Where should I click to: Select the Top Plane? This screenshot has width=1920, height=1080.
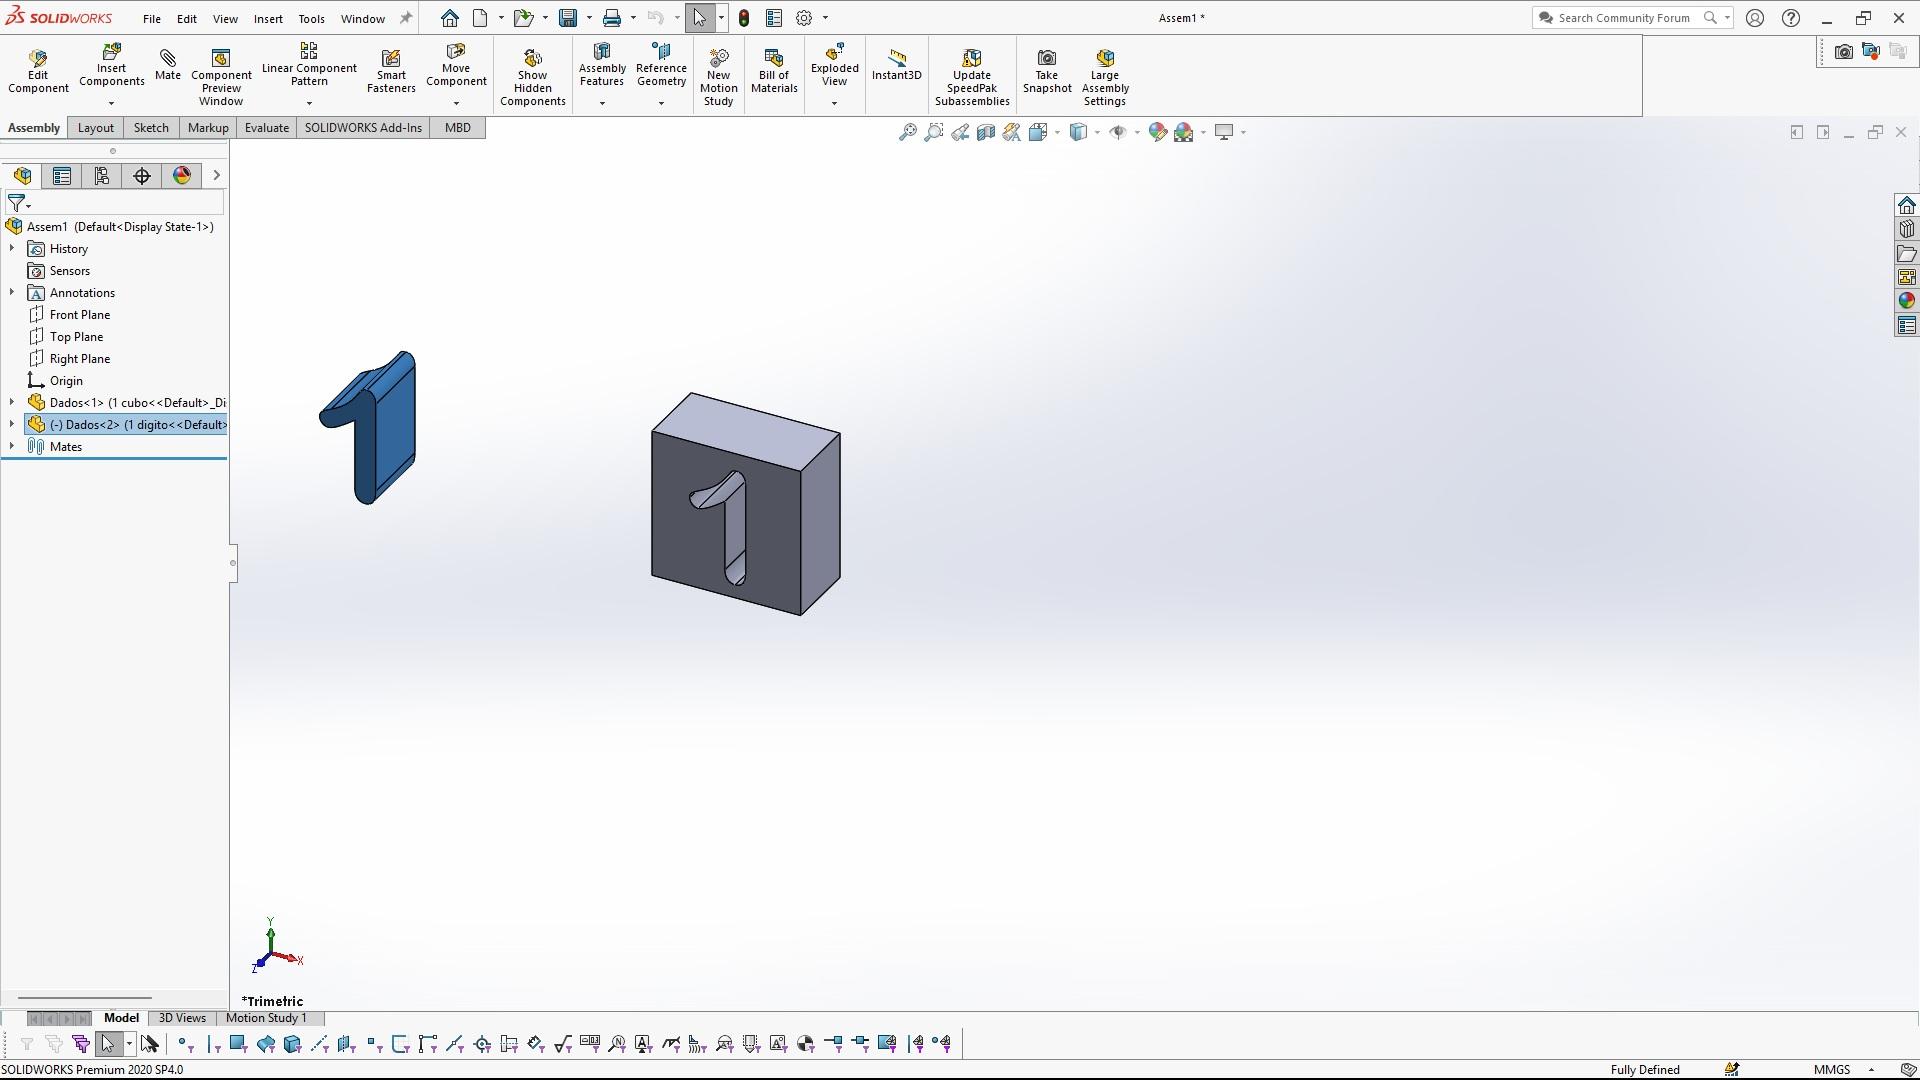tap(76, 337)
